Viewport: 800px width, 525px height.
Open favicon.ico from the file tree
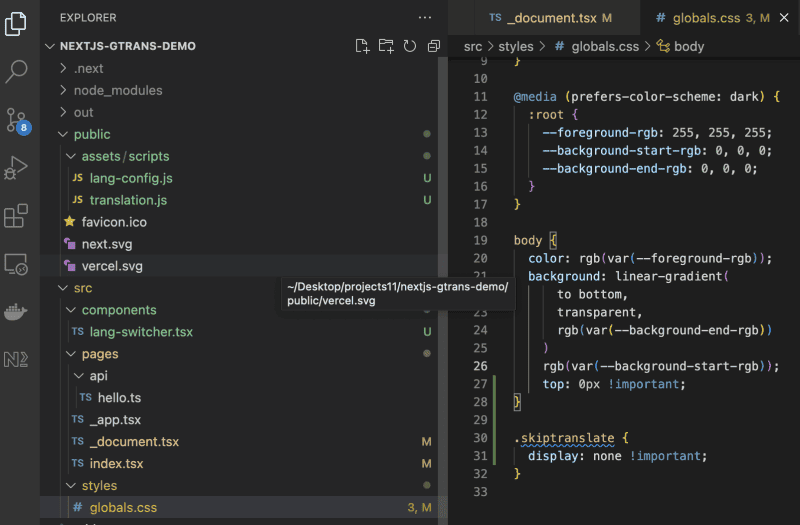tap(114, 222)
